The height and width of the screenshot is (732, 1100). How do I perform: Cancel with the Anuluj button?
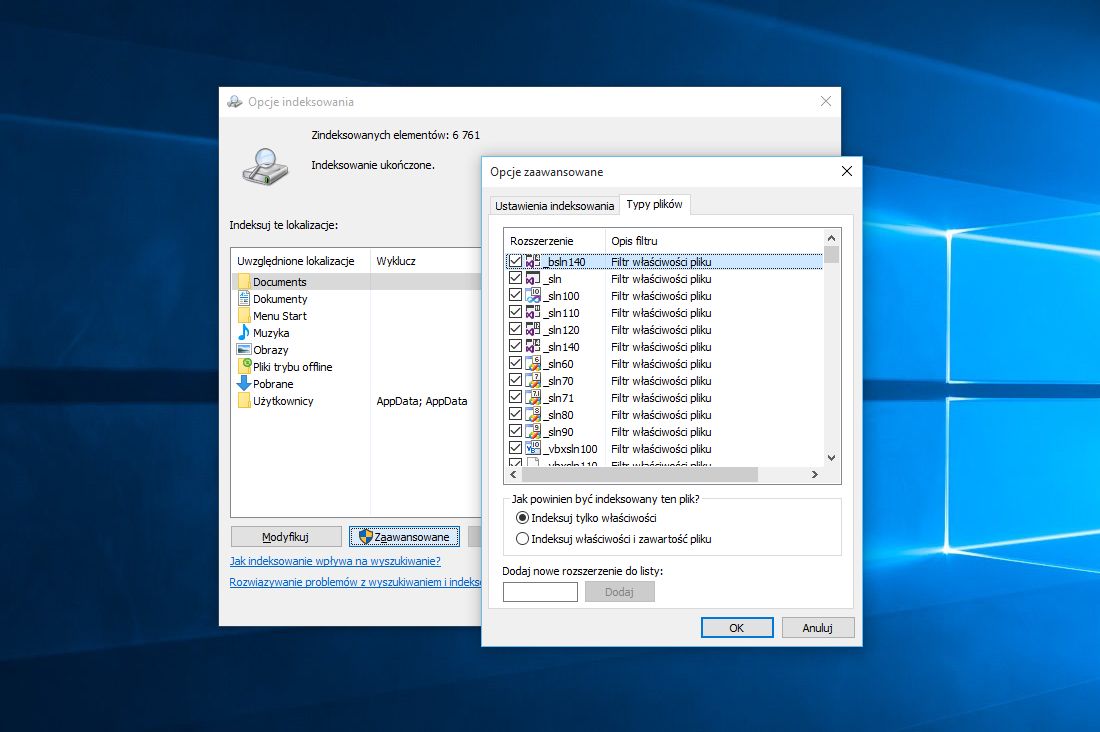tap(818, 627)
